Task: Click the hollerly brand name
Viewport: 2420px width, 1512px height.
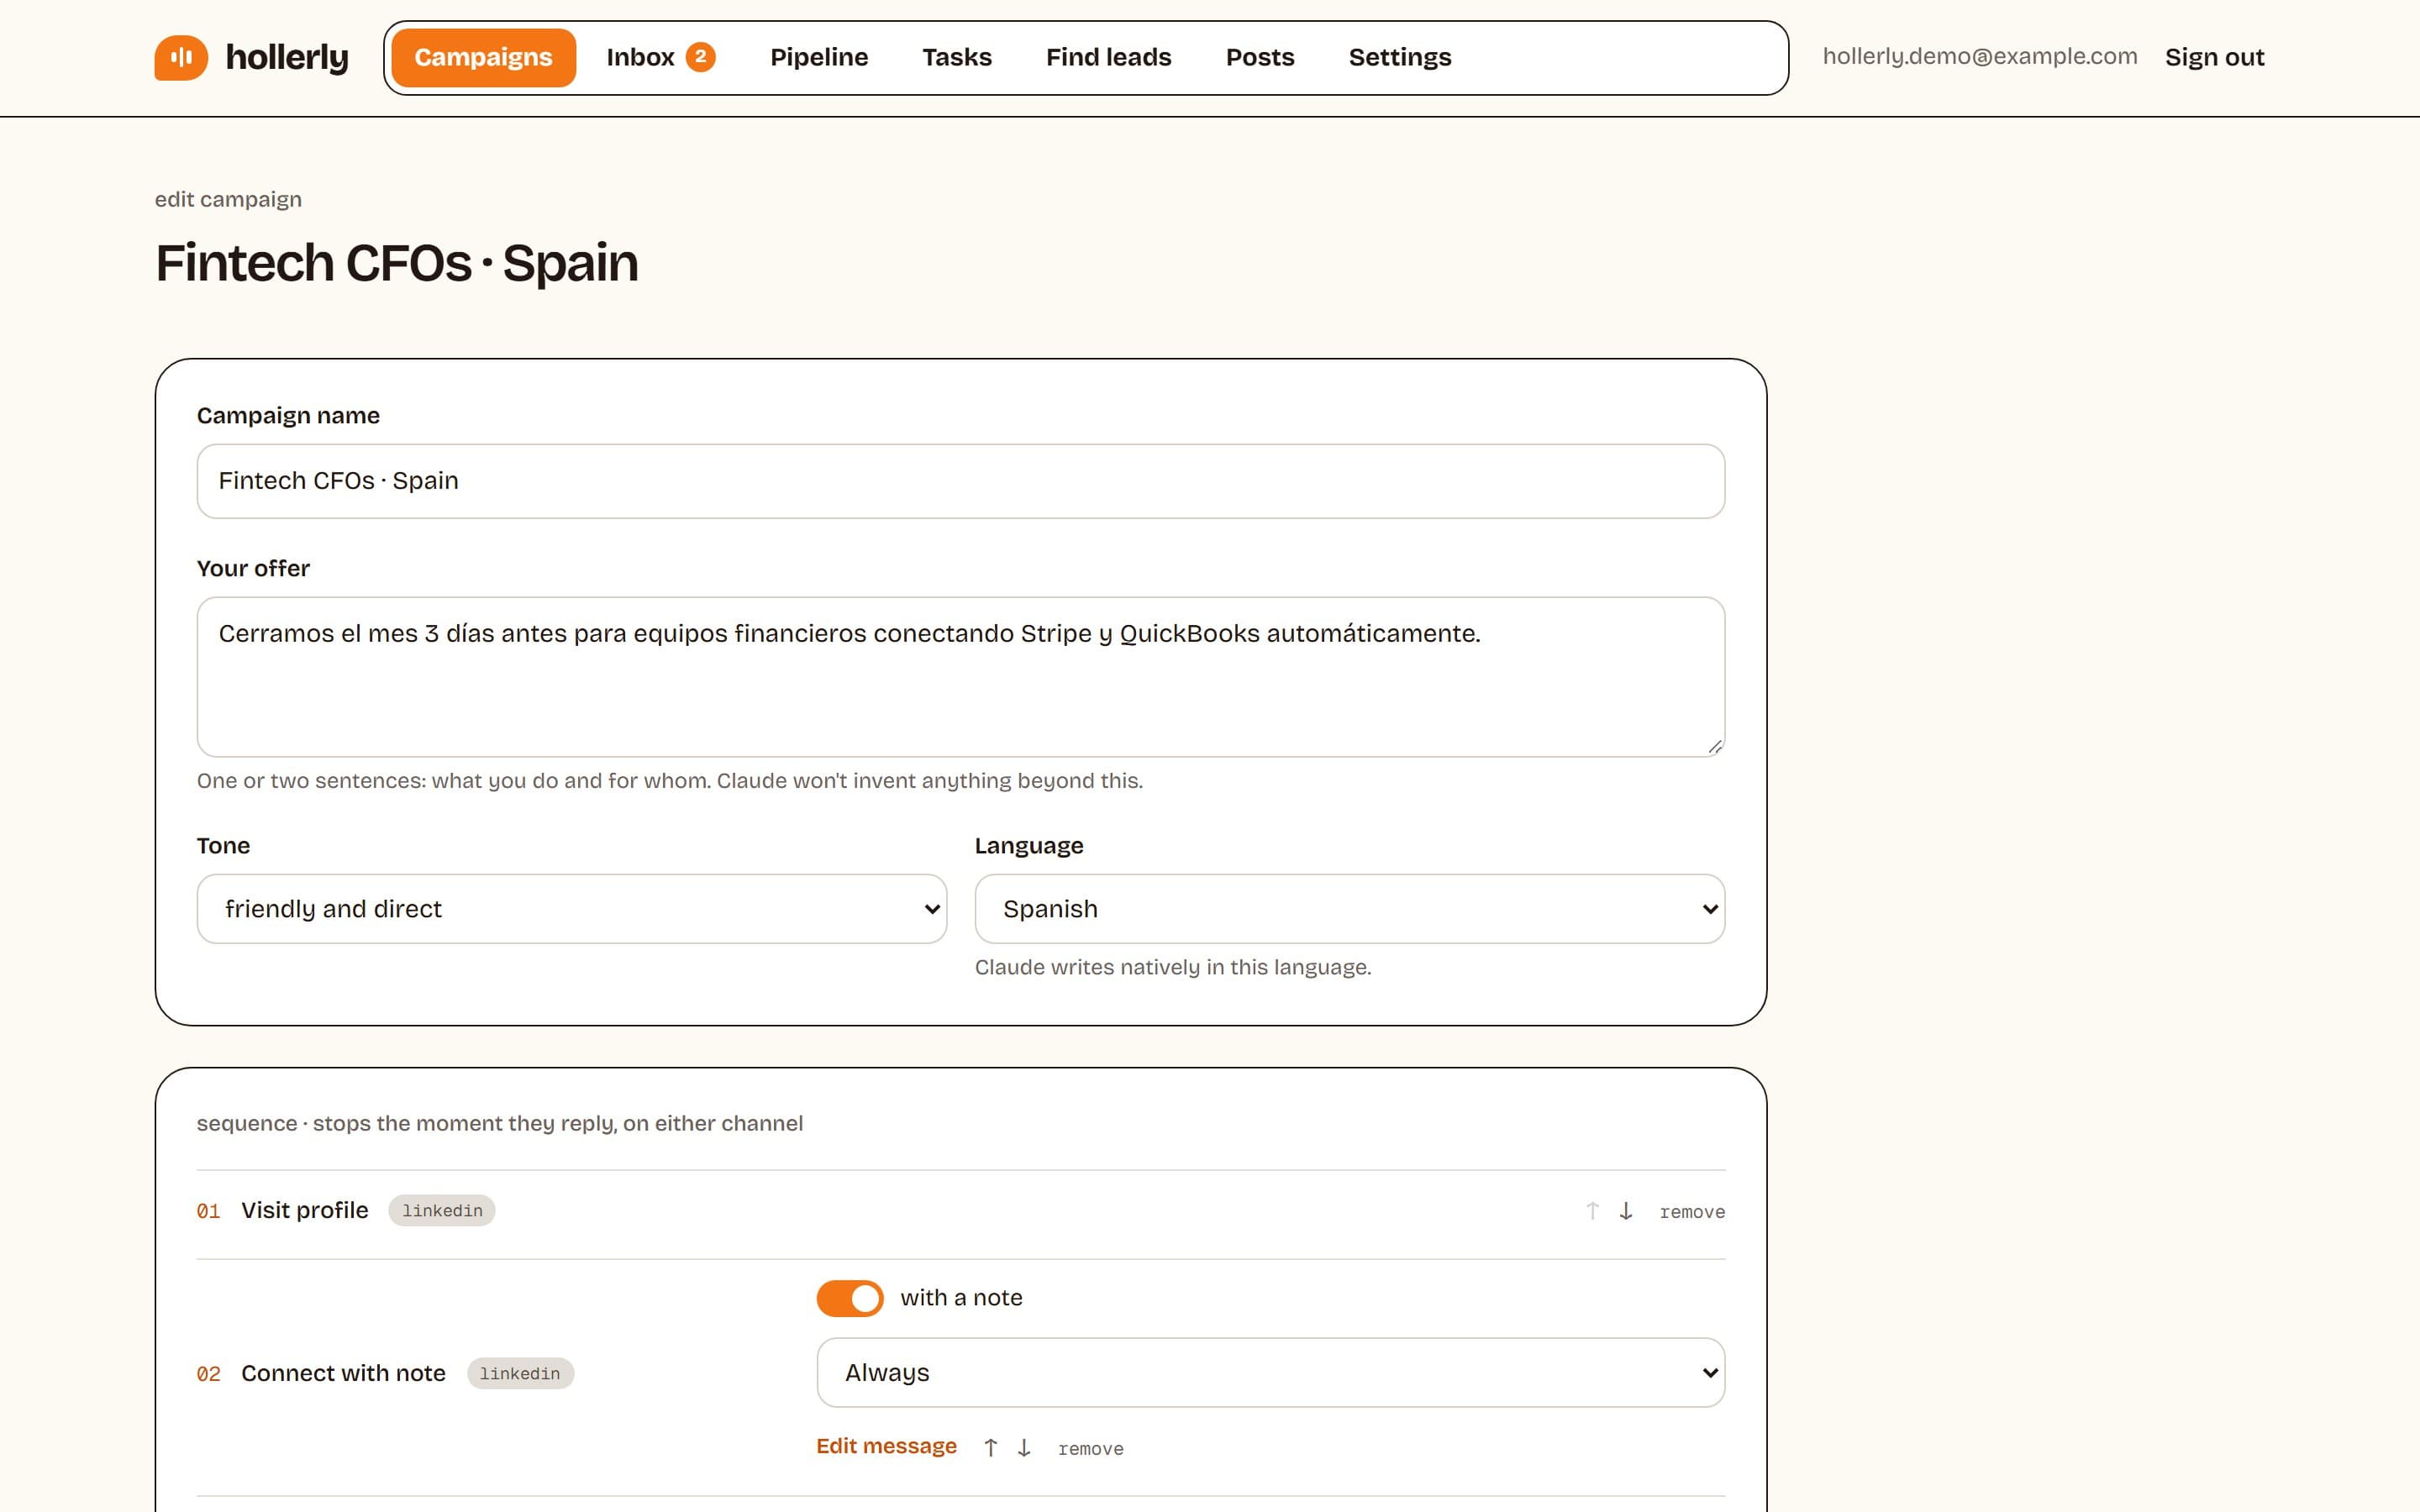Action: (287, 58)
